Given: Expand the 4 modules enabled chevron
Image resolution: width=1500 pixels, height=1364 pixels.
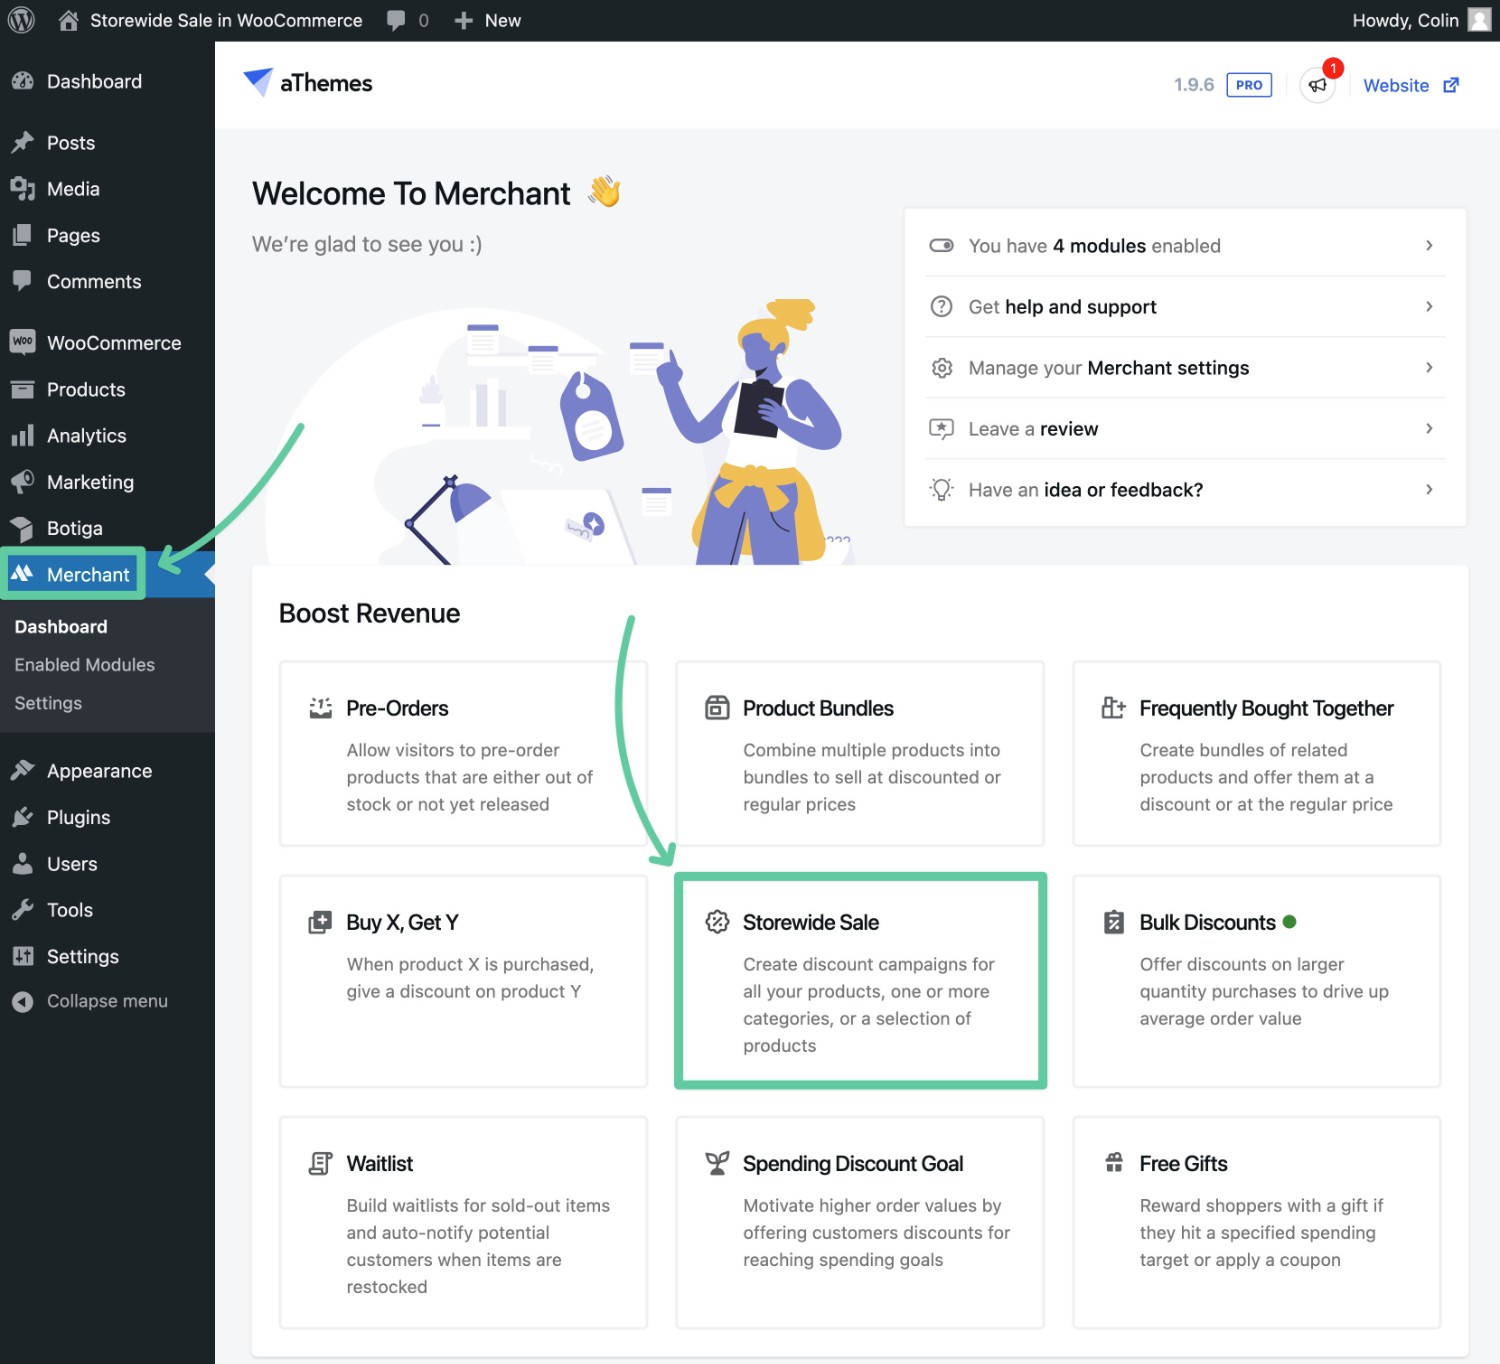Looking at the screenshot, I should coord(1429,245).
